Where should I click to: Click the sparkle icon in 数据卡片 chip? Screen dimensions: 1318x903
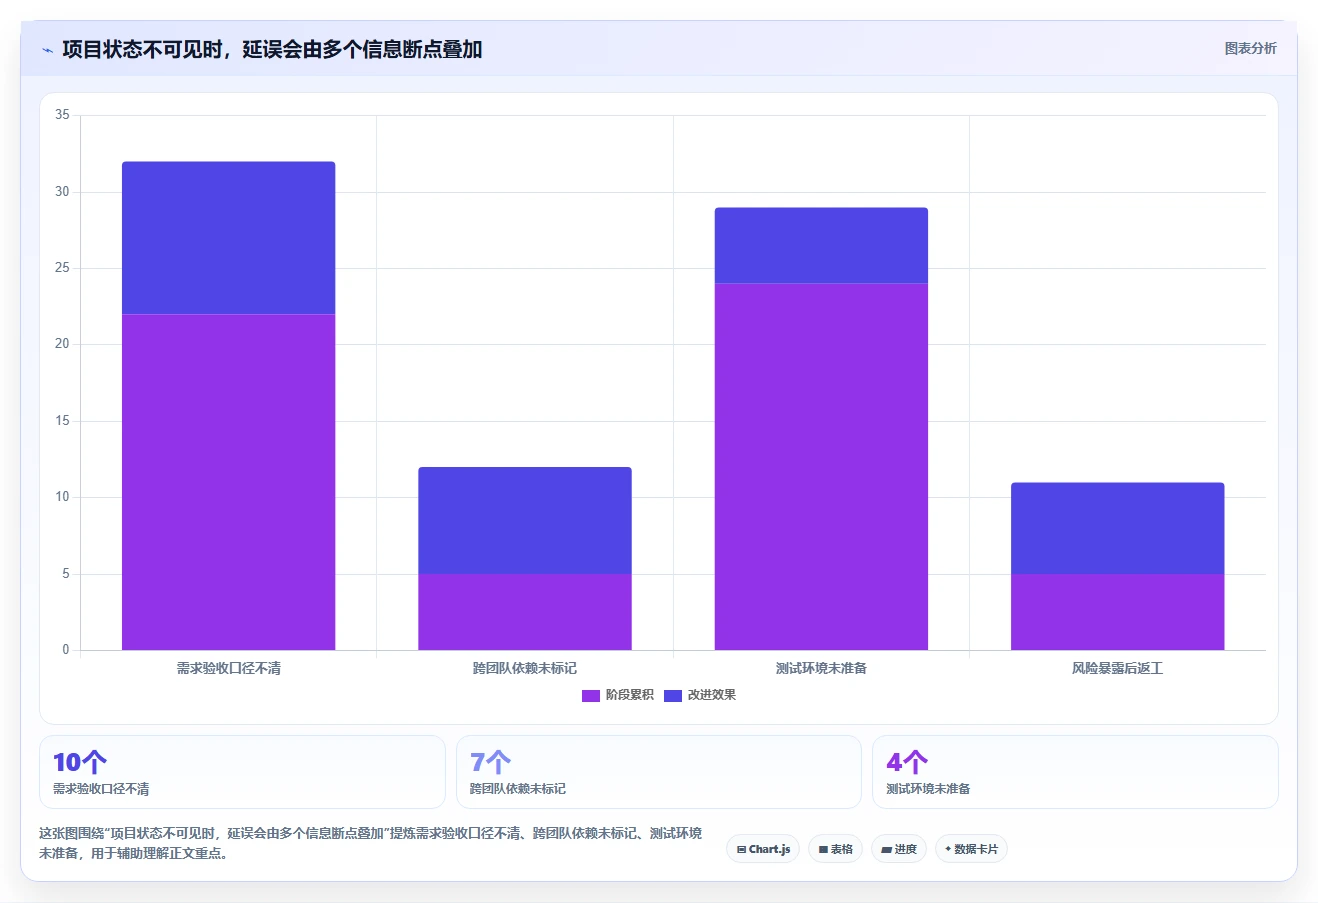(948, 849)
